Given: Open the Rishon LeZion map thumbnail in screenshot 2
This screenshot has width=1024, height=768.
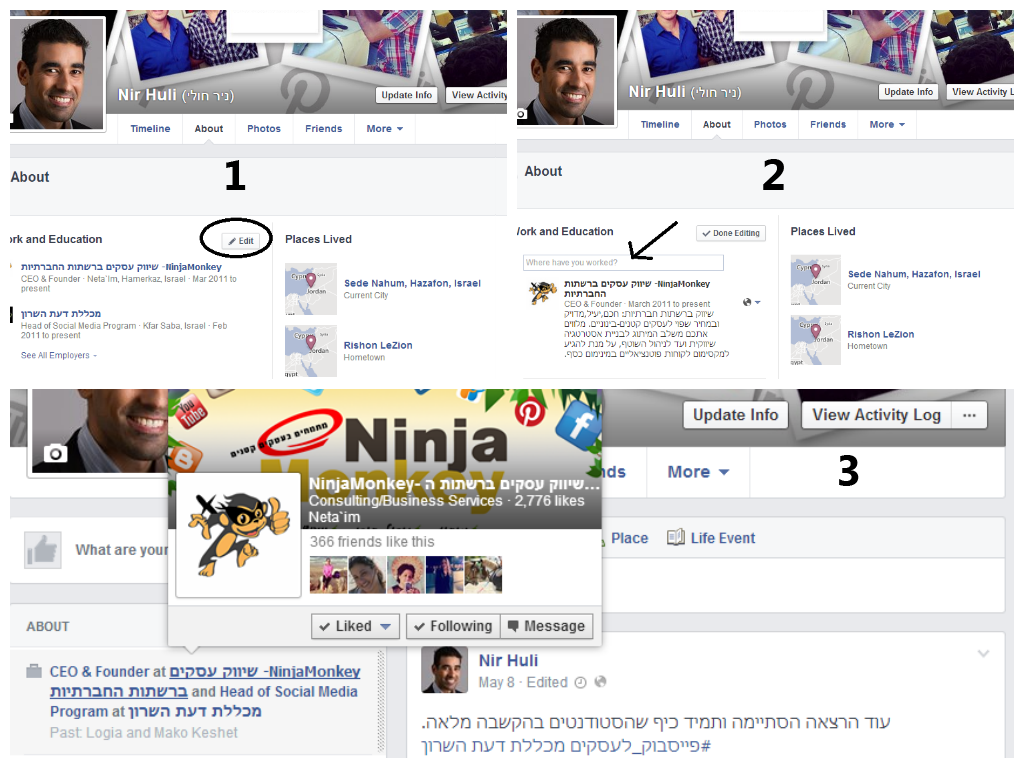Looking at the screenshot, I should click(x=816, y=340).
